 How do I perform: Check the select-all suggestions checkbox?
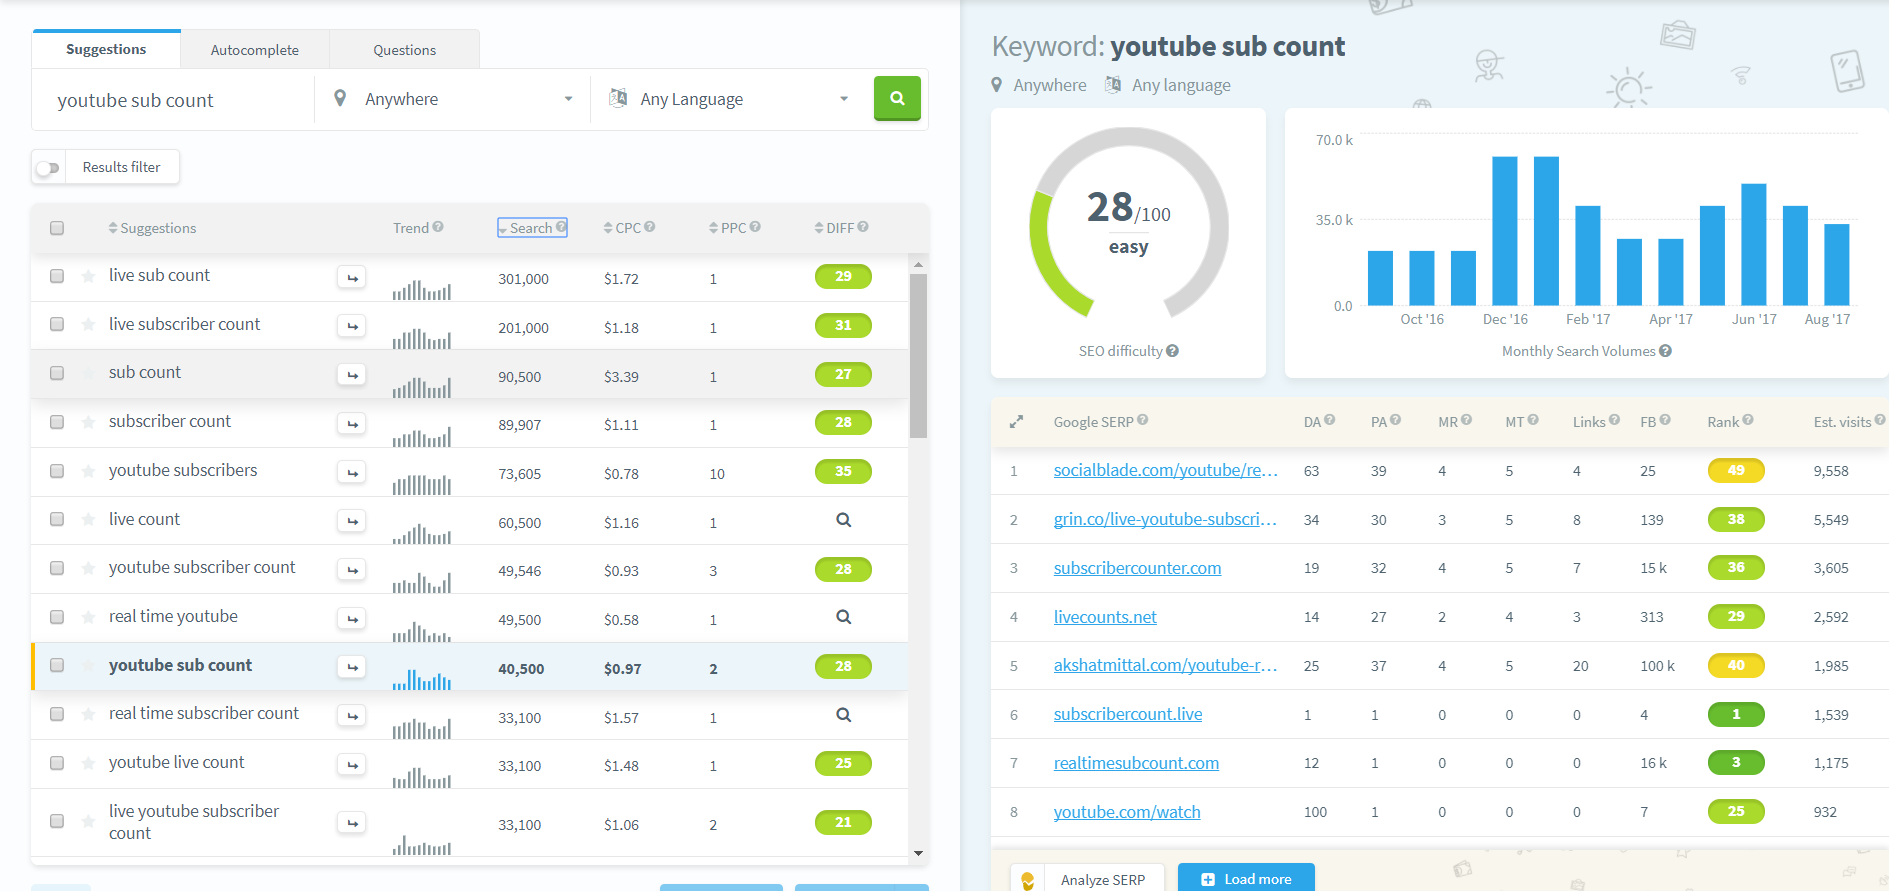click(x=57, y=228)
